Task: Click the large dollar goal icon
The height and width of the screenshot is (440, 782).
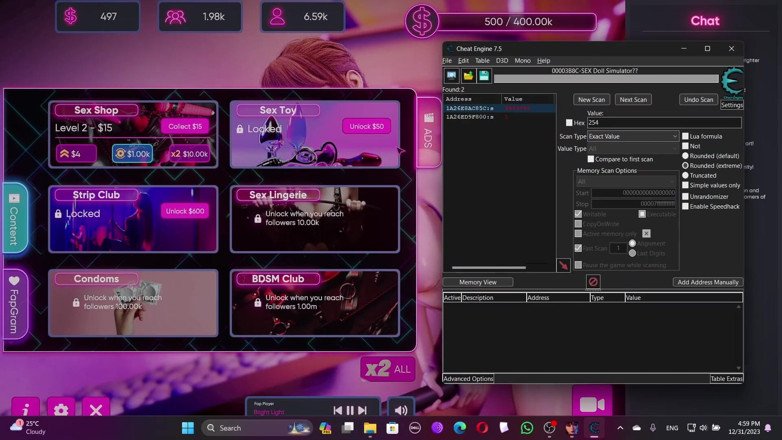Action: point(421,21)
